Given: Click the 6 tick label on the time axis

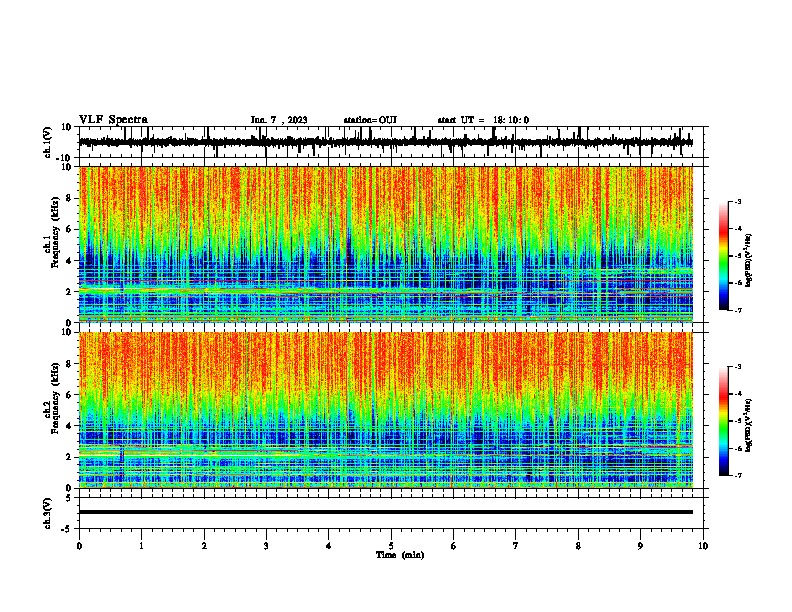Looking at the screenshot, I should [454, 546].
